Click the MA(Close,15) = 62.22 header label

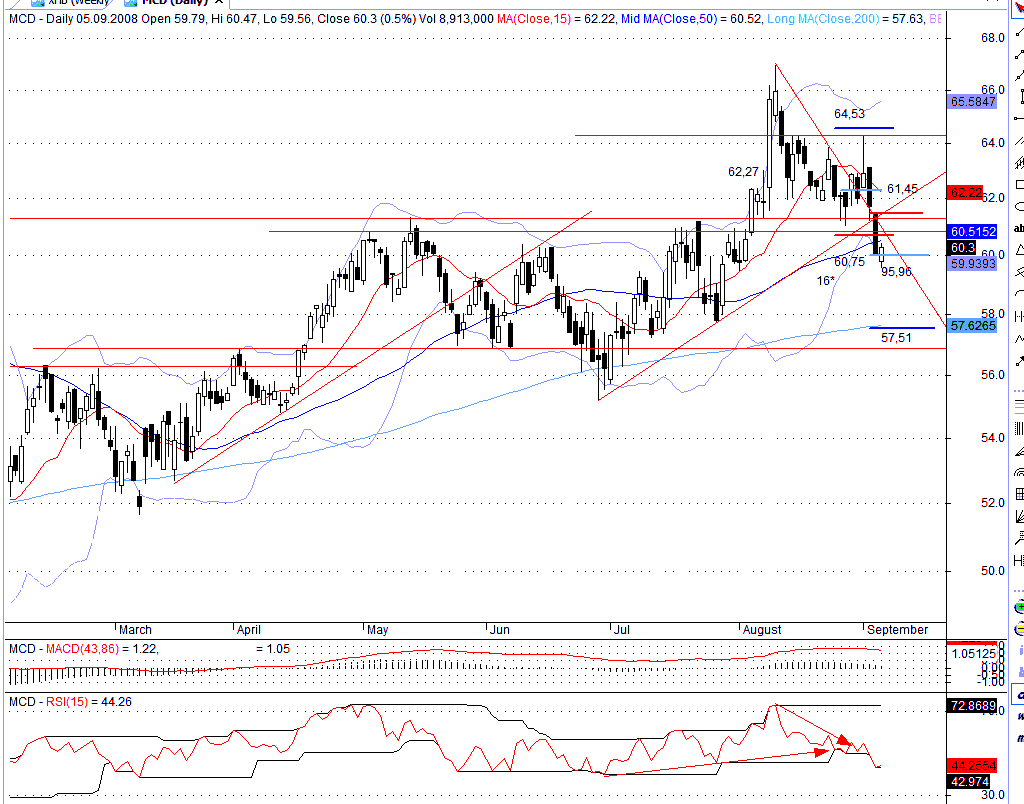(x=556, y=19)
